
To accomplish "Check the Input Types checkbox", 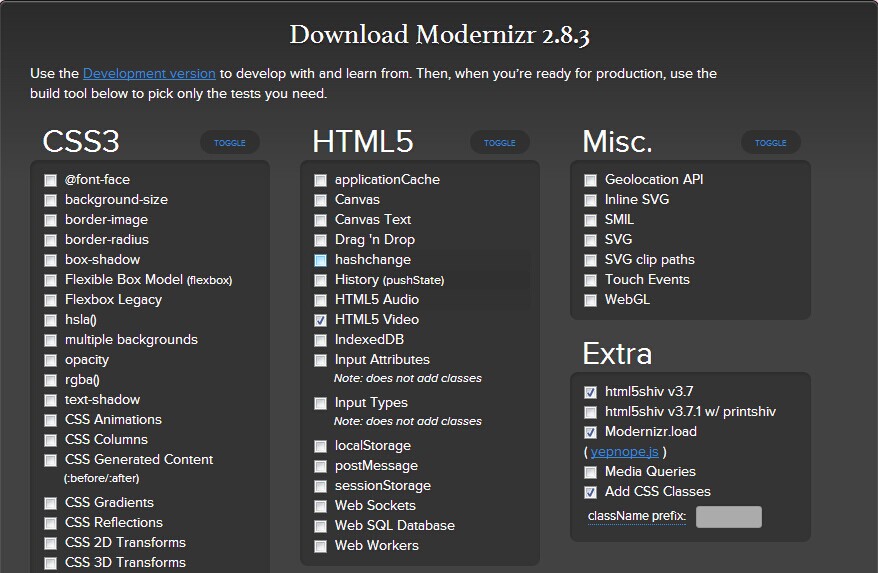I will [x=320, y=403].
